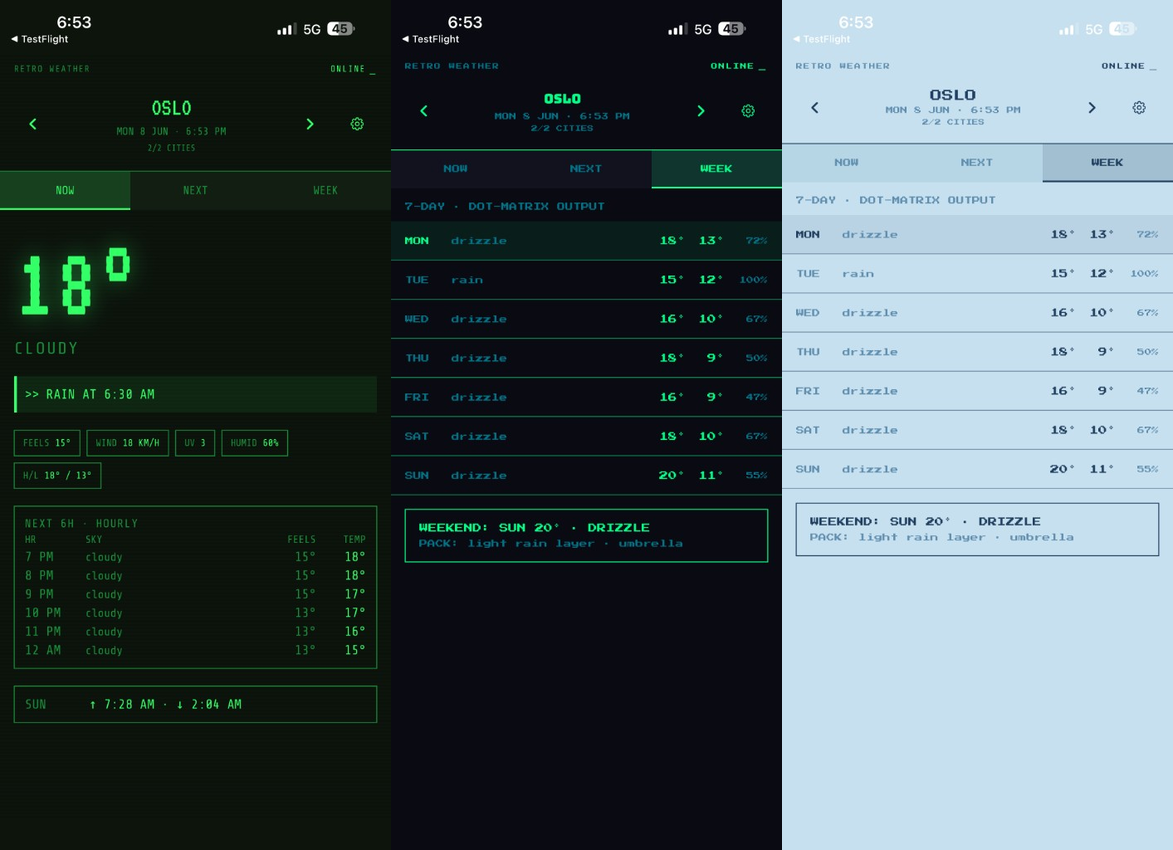1173x850 pixels.
Task: Go to next city in navy screen
Action: 701,111
